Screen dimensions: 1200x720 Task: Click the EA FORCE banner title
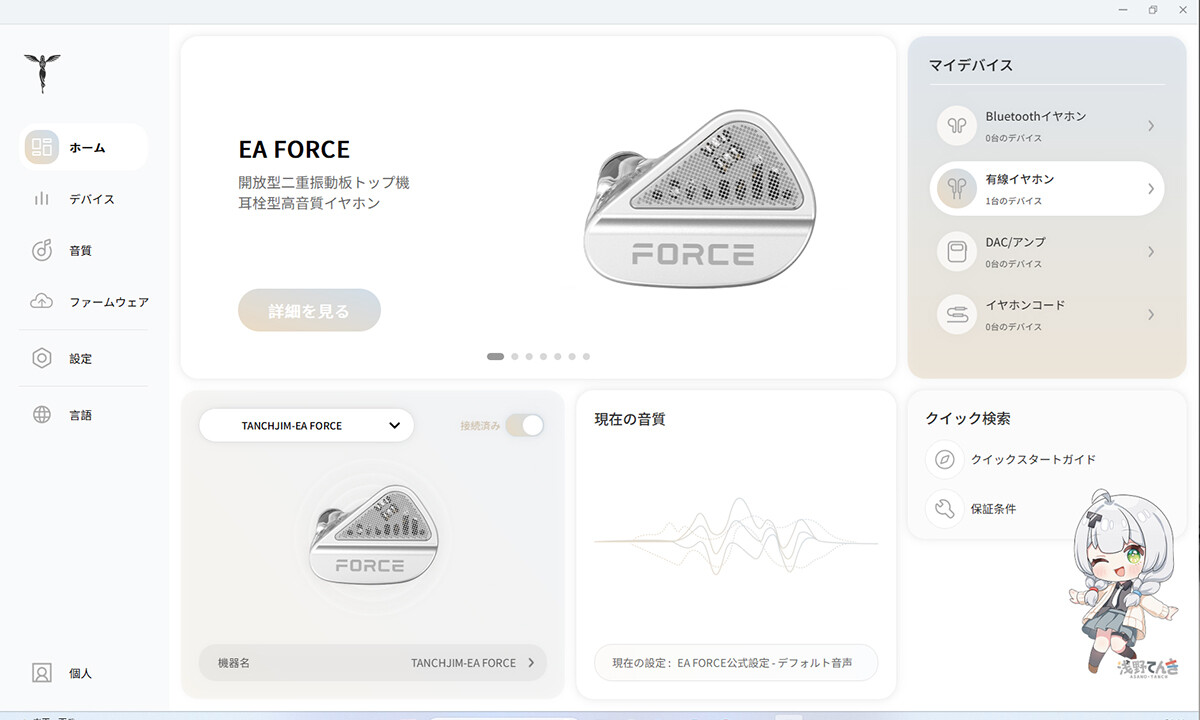pyautogui.click(x=294, y=149)
